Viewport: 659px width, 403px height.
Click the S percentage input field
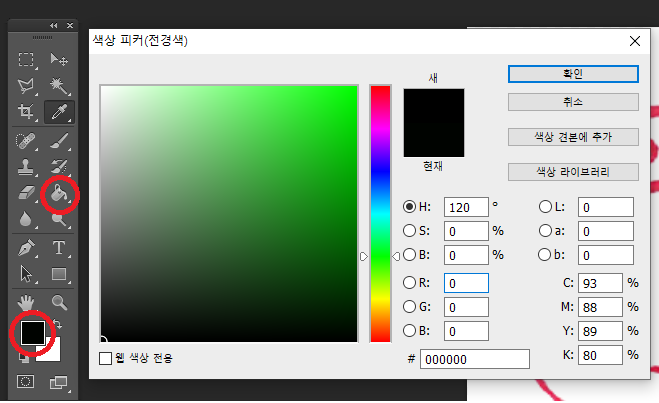click(x=466, y=231)
